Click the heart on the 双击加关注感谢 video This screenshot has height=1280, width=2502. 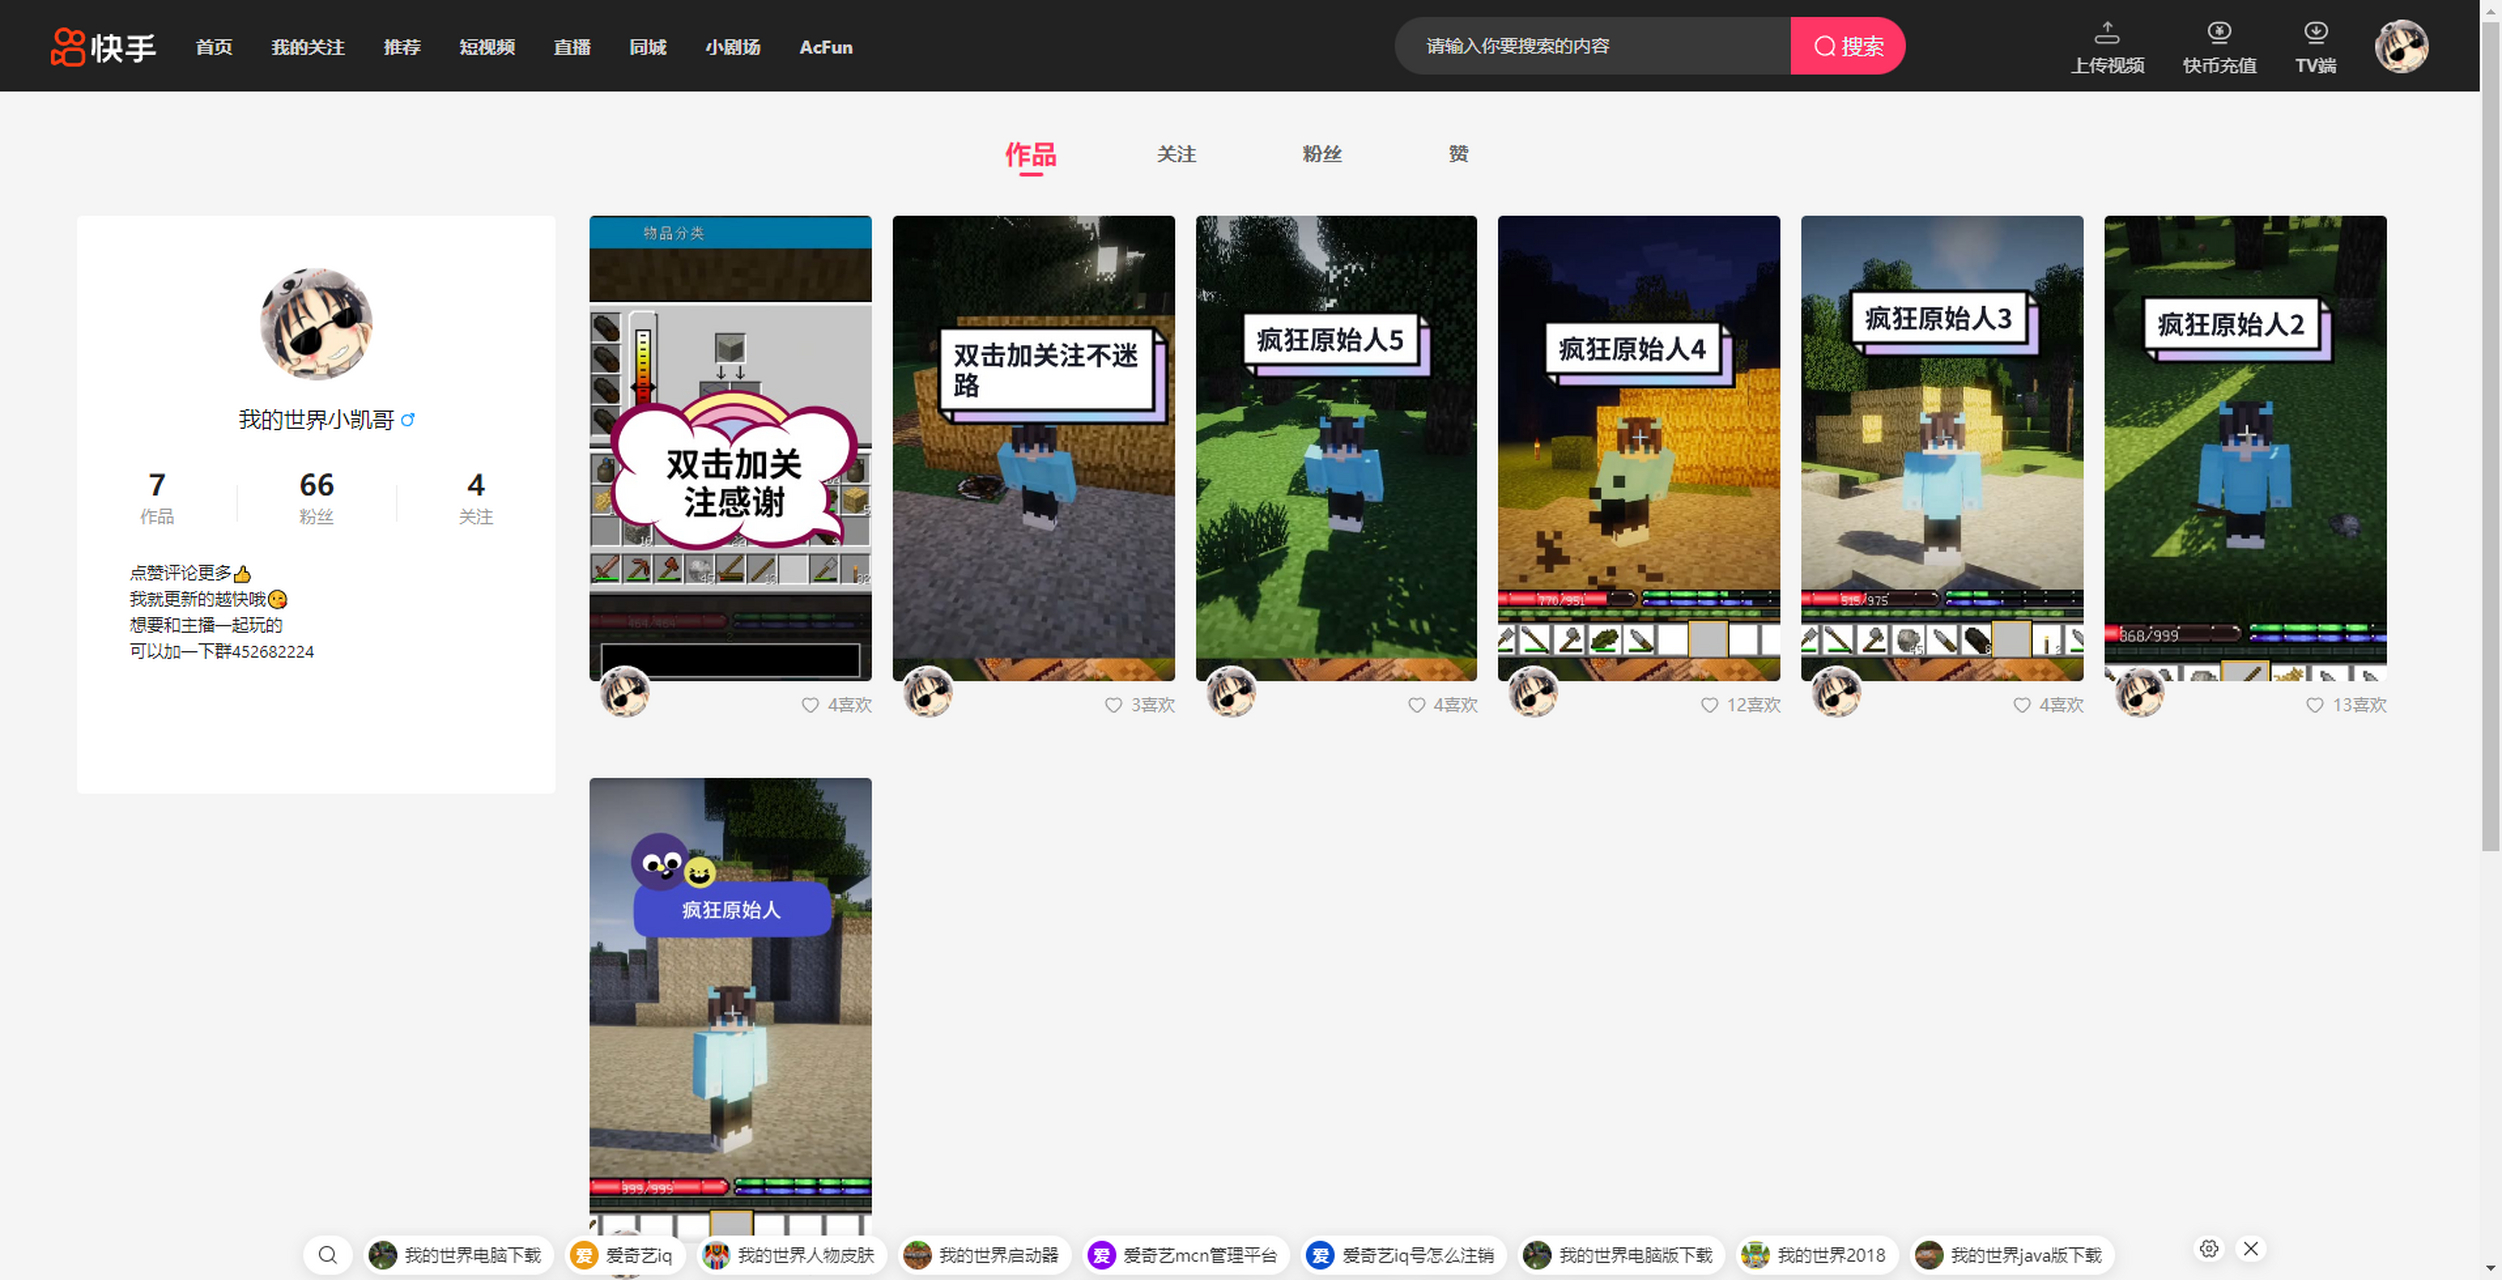point(810,705)
